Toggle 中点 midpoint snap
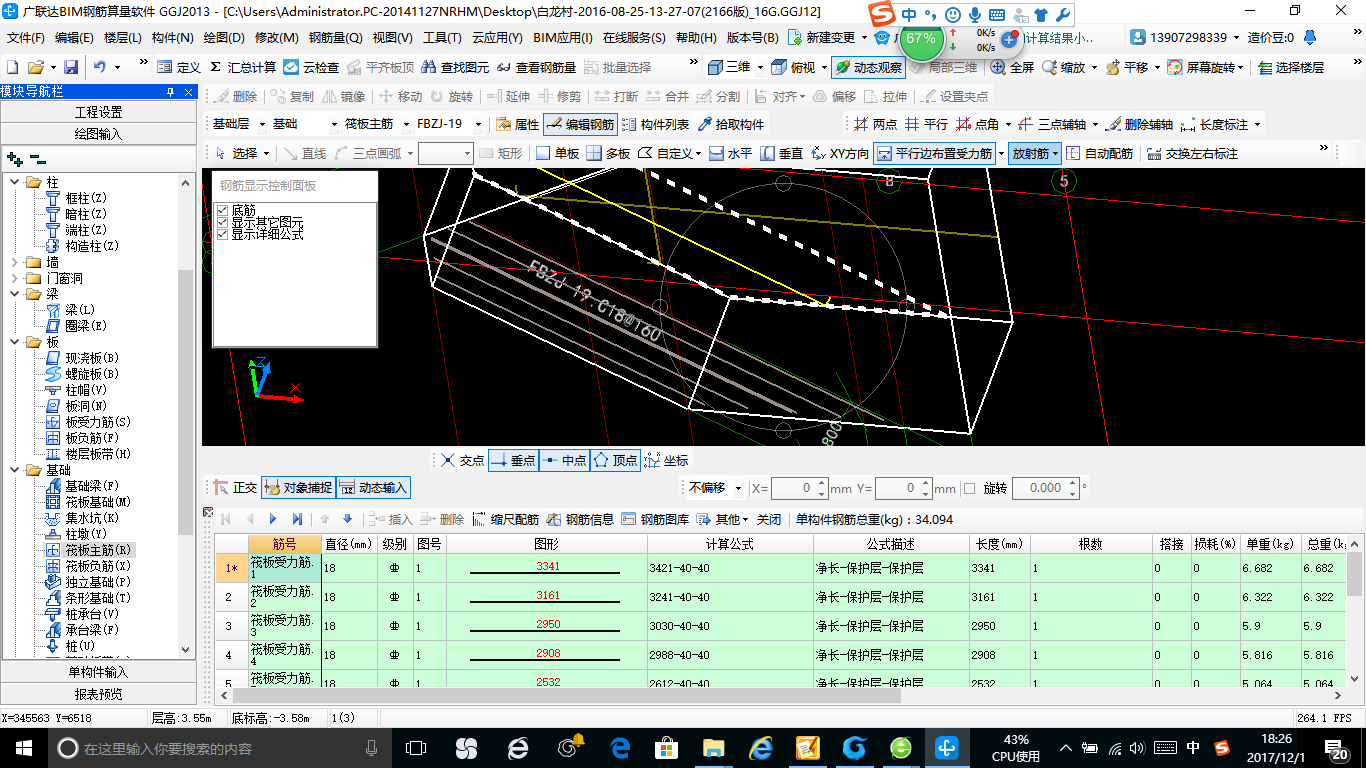The height and width of the screenshot is (768, 1366). 565,460
